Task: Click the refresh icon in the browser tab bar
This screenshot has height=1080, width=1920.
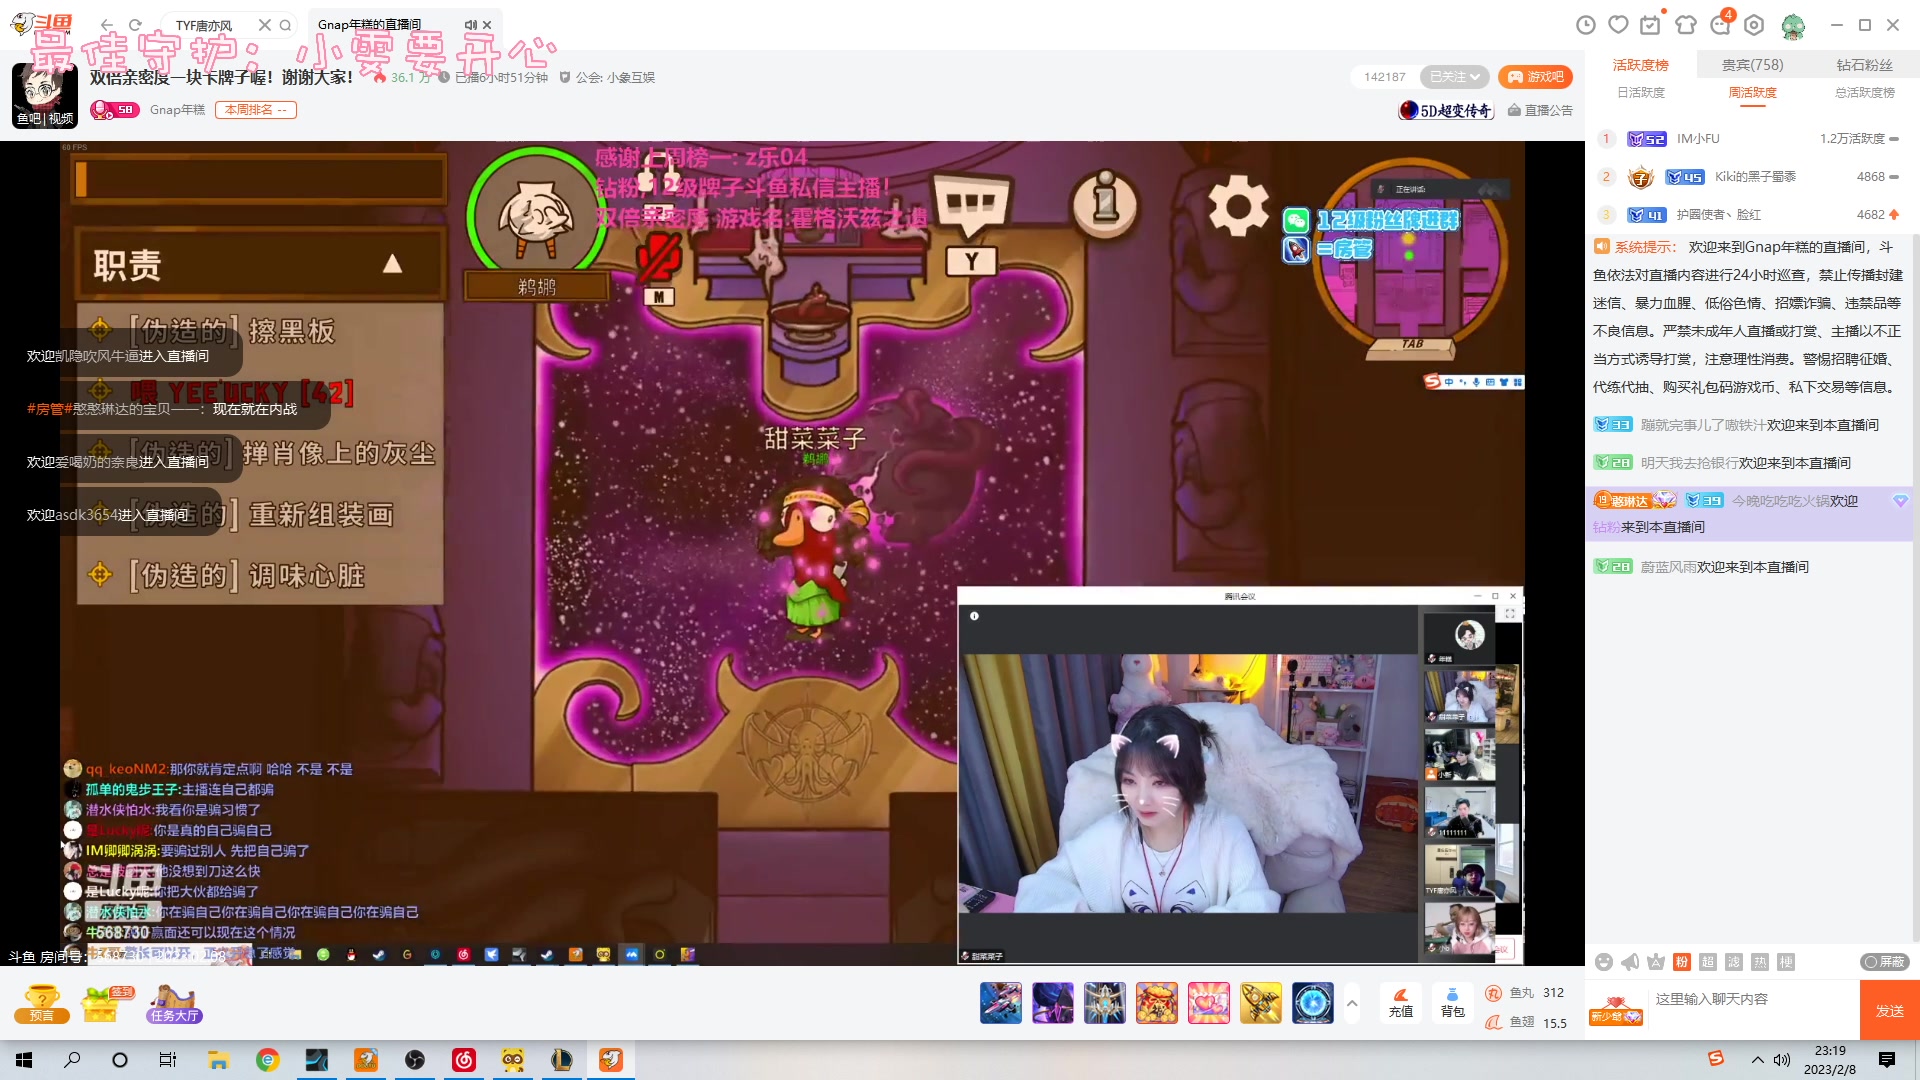Action: point(135,25)
